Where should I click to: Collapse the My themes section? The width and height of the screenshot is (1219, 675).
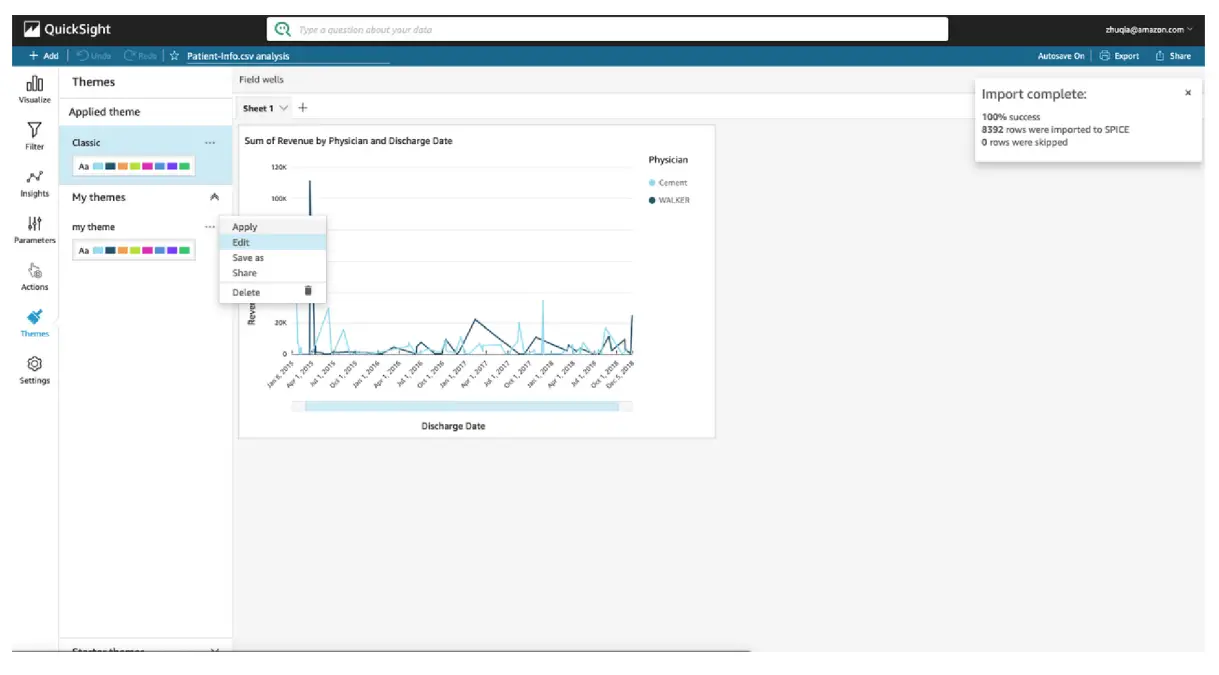pos(214,197)
